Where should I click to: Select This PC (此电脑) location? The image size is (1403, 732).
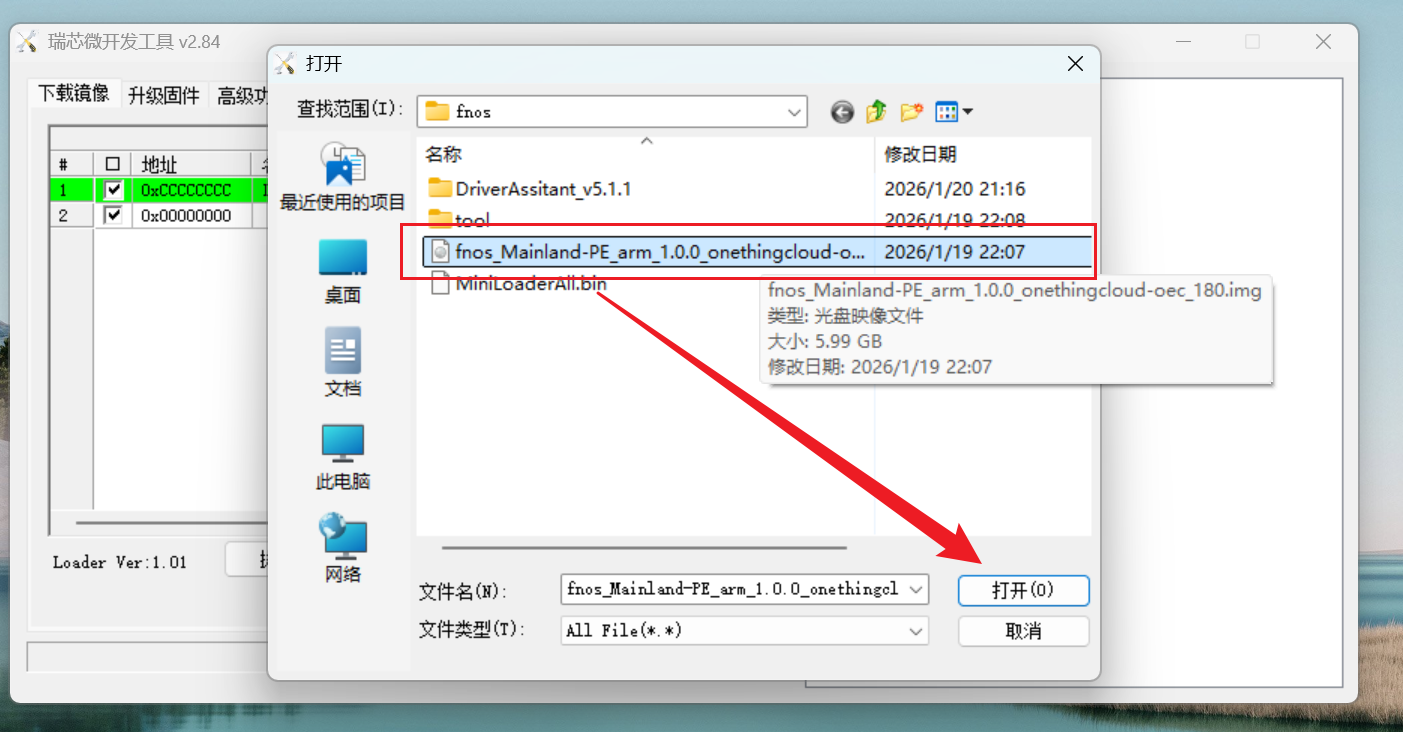pyautogui.click(x=343, y=457)
